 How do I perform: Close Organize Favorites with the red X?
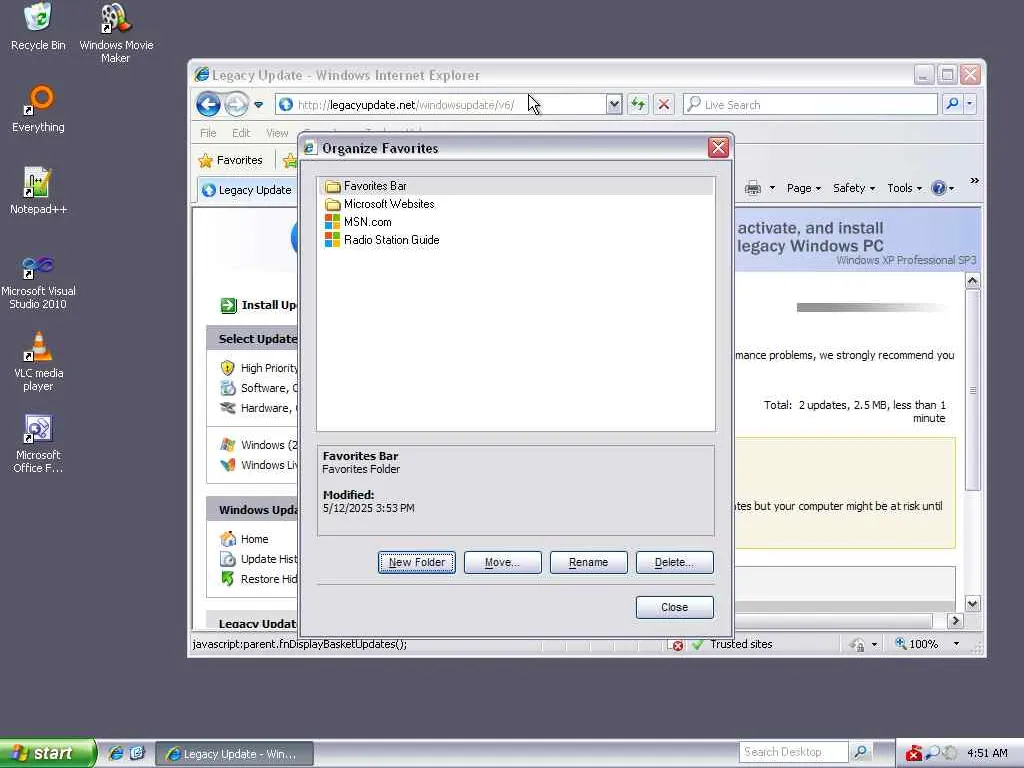718,148
